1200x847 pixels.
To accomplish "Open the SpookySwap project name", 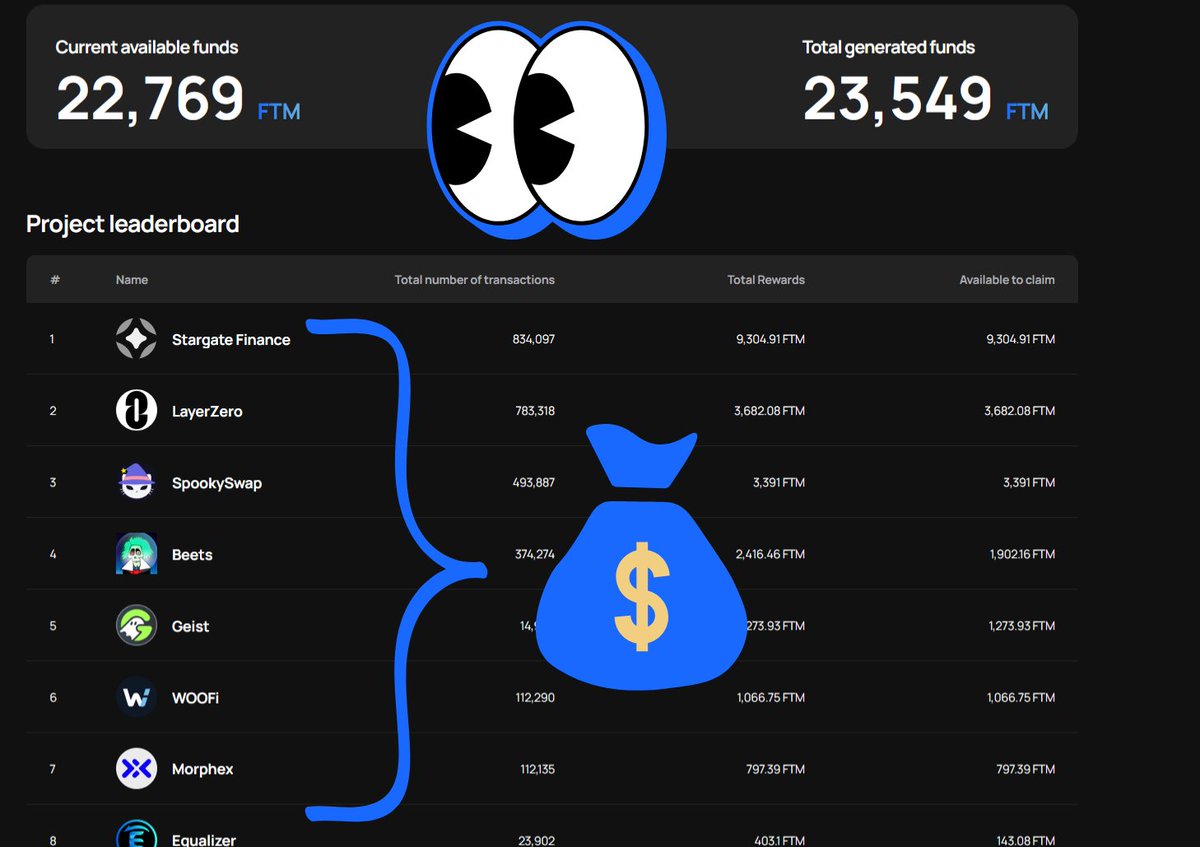I will 217,483.
